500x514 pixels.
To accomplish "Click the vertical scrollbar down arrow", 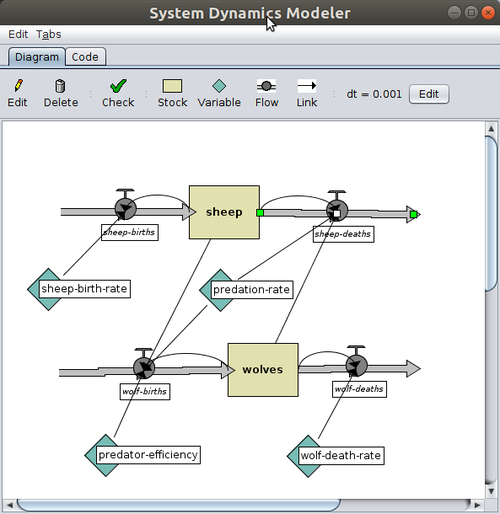I will (491, 491).
